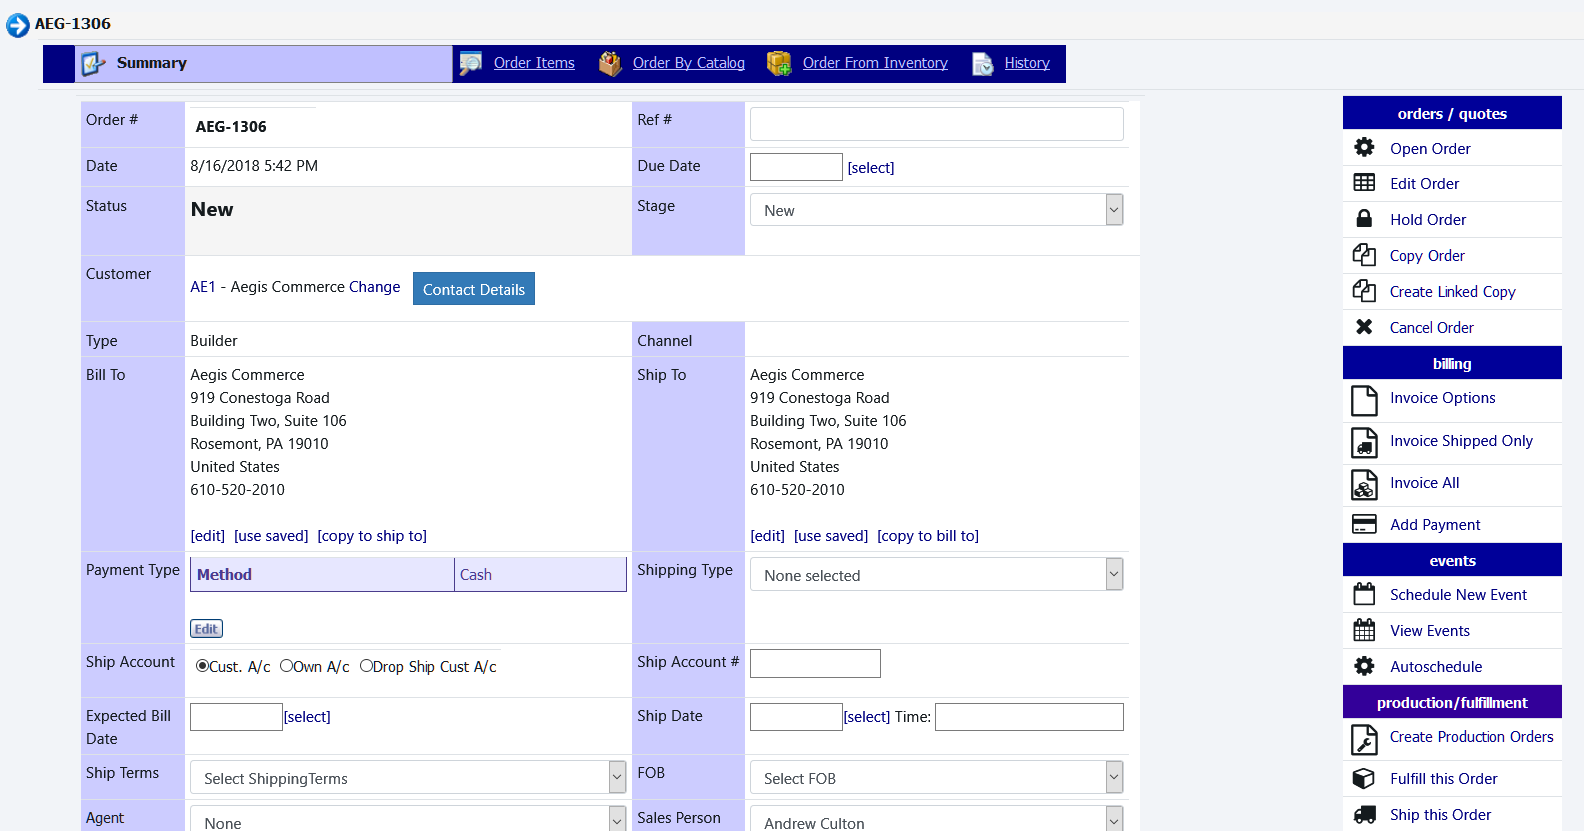Click the box icon for Fulfill this Order
Viewport: 1584px width, 831px height.
pyautogui.click(x=1364, y=779)
